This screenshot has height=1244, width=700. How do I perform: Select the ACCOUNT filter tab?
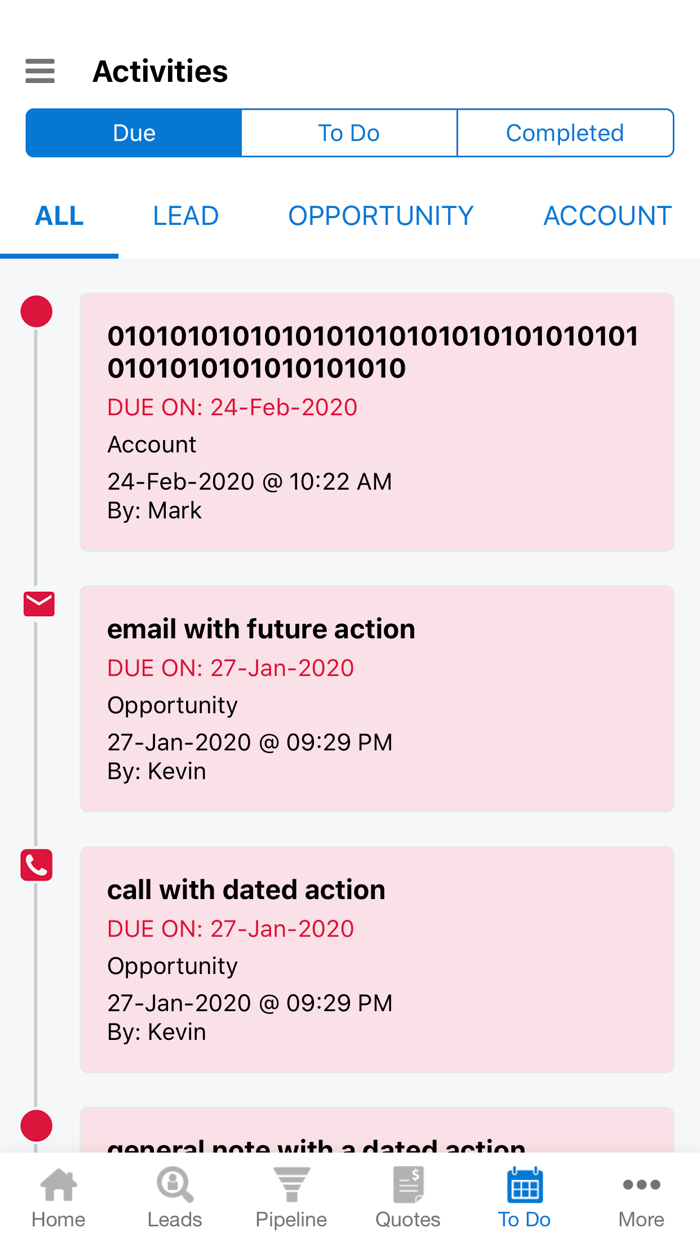click(x=607, y=215)
